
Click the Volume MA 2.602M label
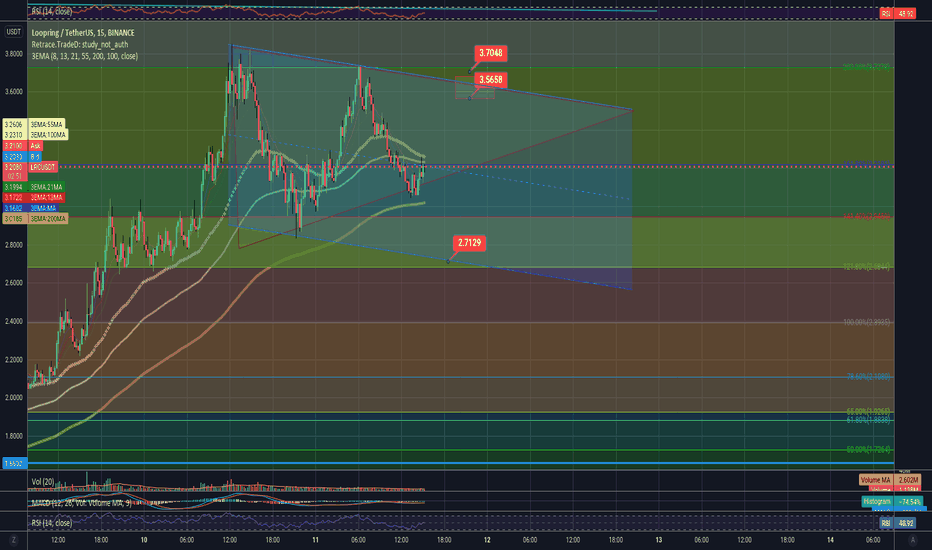click(x=890, y=480)
